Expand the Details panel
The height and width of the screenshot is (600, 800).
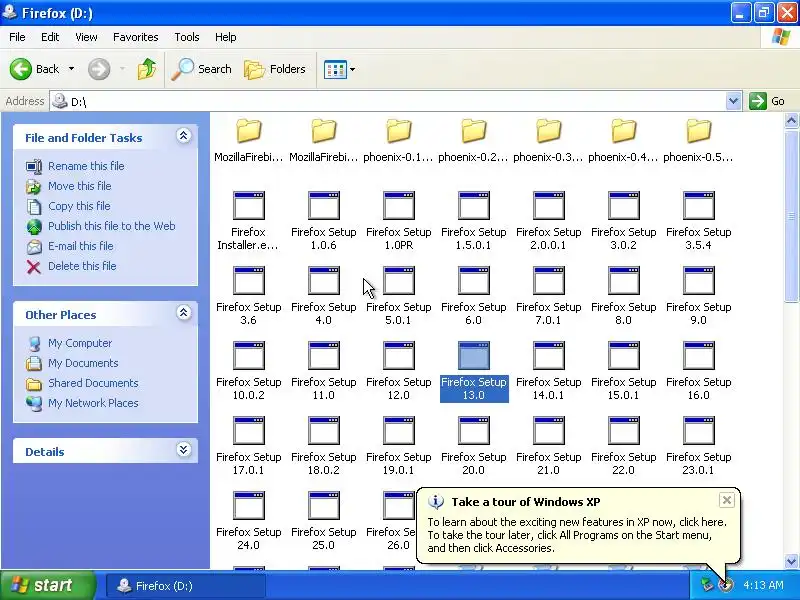pos(184,449)
